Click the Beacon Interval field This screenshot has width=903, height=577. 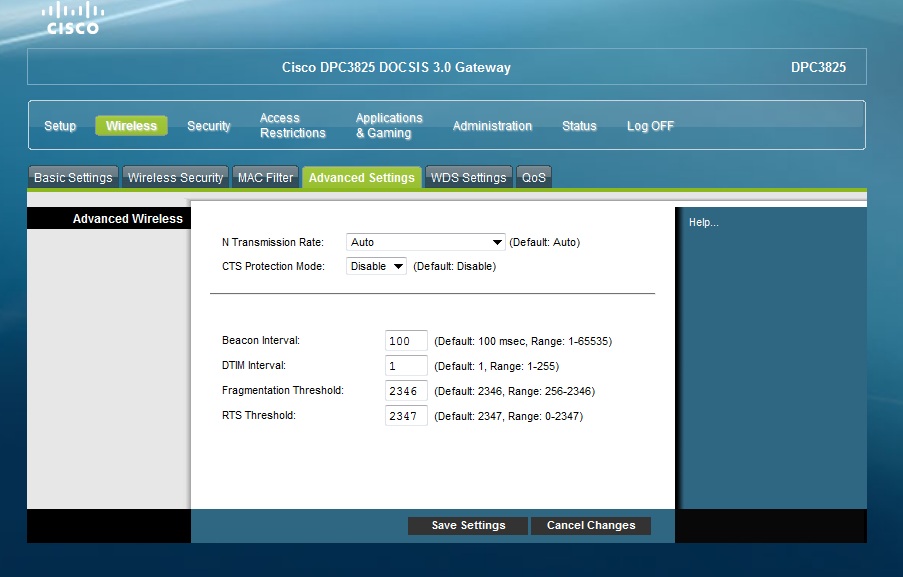[x=406, y=341]
